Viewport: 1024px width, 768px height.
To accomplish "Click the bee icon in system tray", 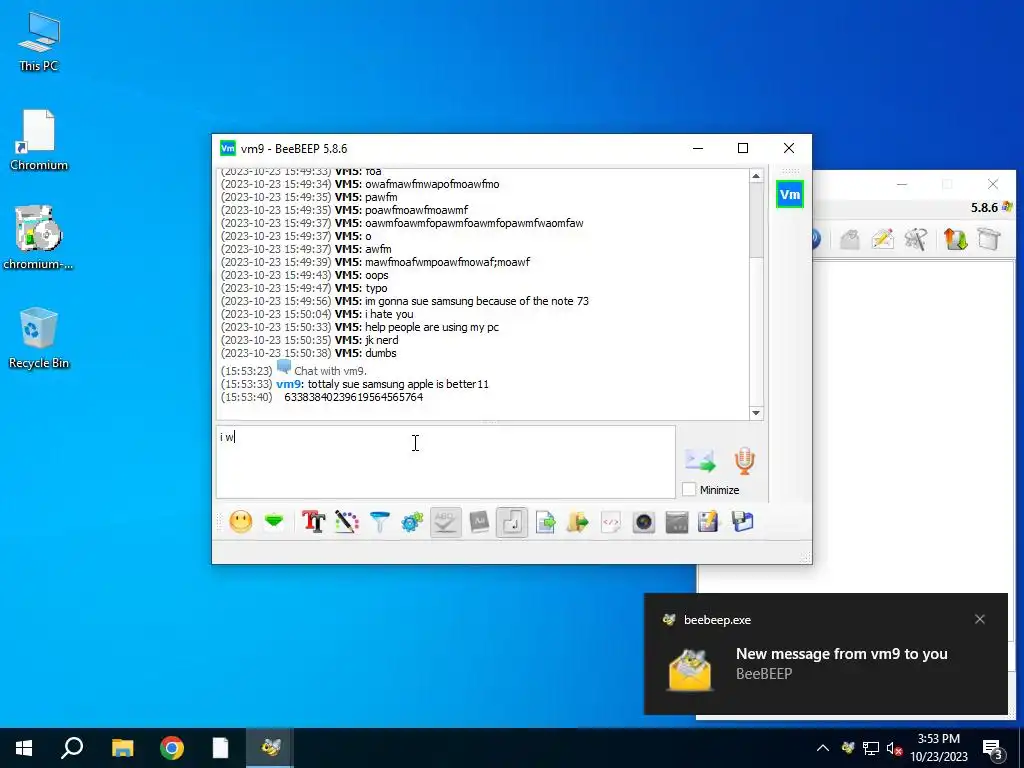I will [x=848, y=748].
